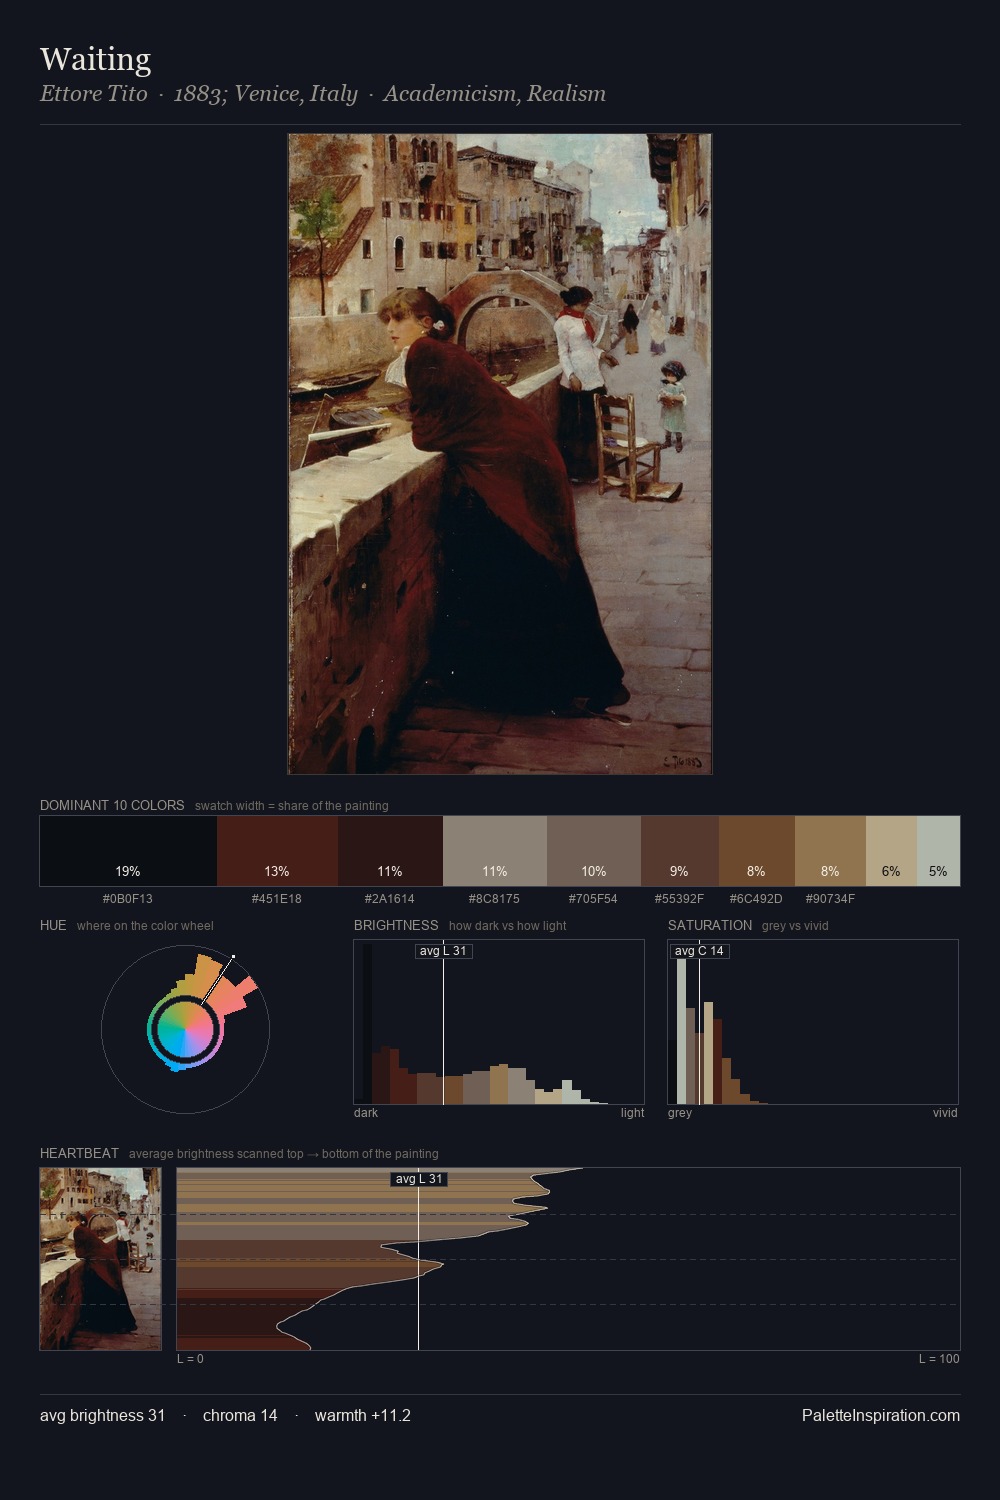1000x1500 pixels.
Task: Click avg L 31 label in Heartbeat chart
Action: coord(418,1179)
